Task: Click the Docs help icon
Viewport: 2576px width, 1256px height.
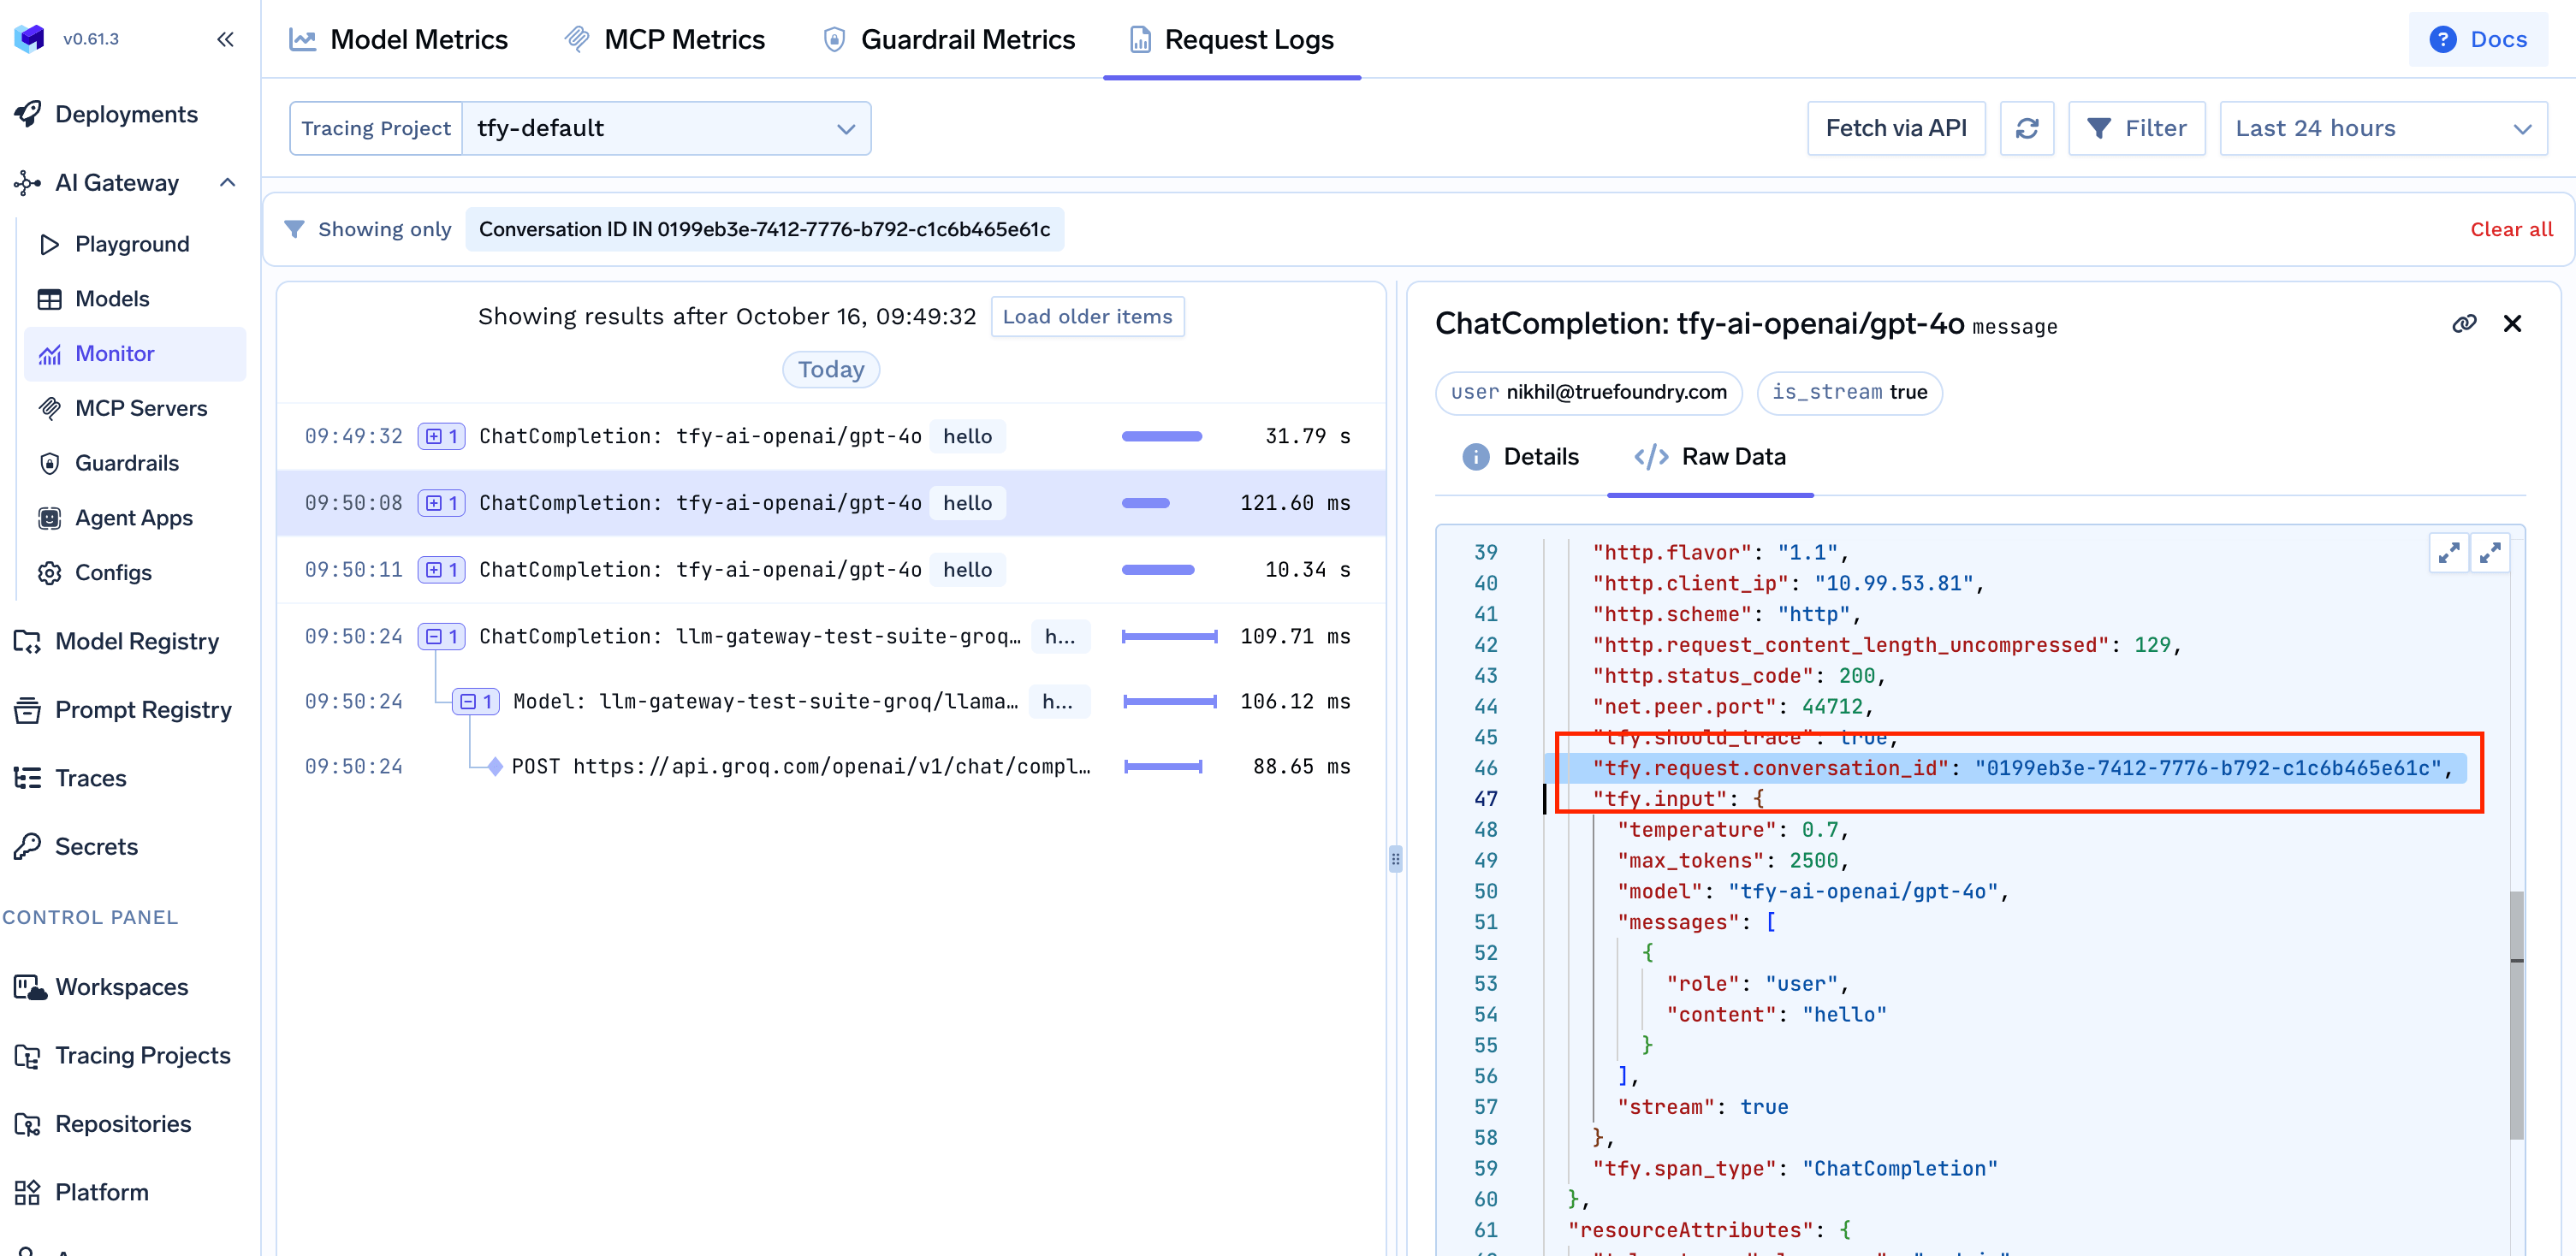Action: pos(2442,39)
